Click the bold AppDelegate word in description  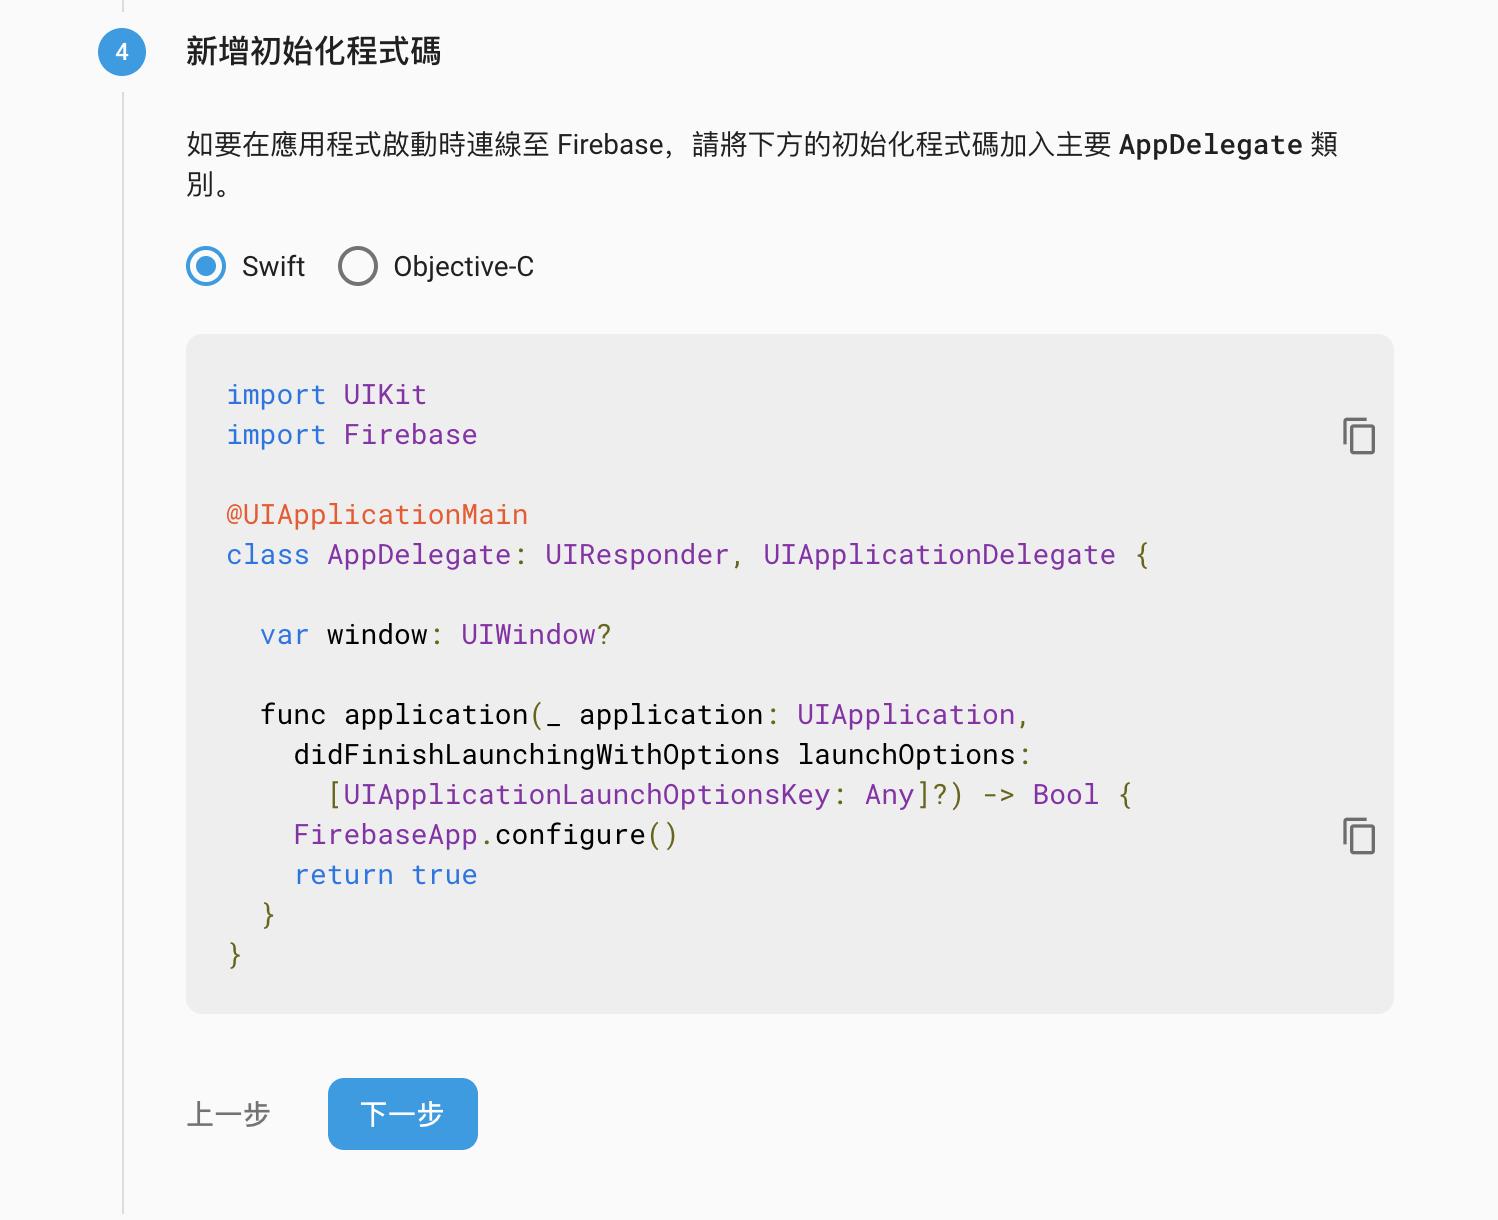click(x=1210, y=145)
